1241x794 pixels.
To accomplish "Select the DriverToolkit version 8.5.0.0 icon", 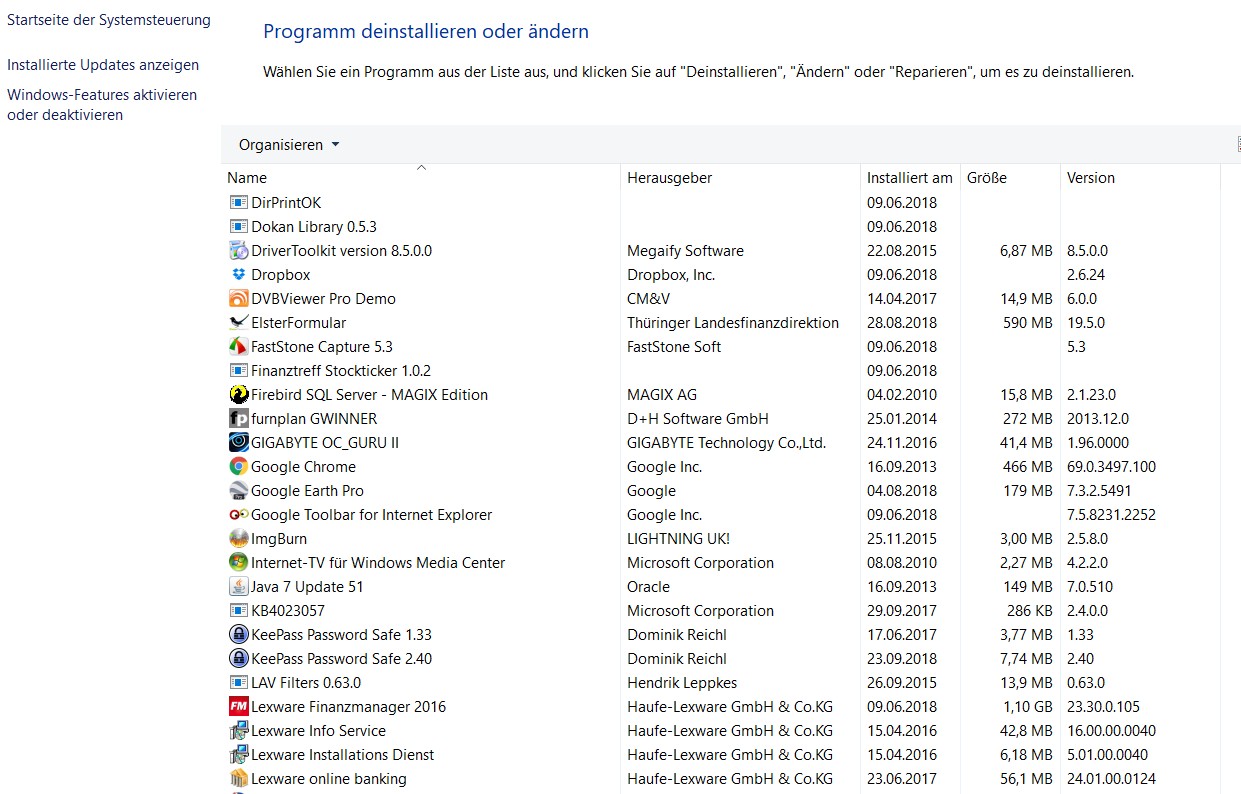I will point(238,251).
